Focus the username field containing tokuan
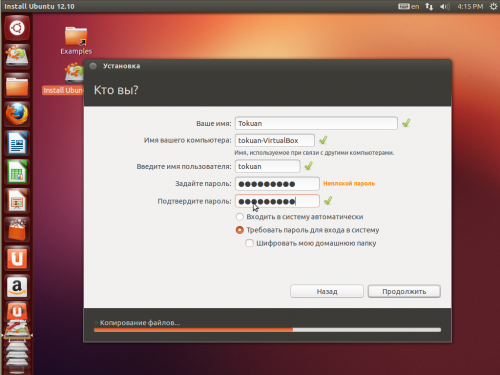Viewport: 500px width, 375px height. 267,166
